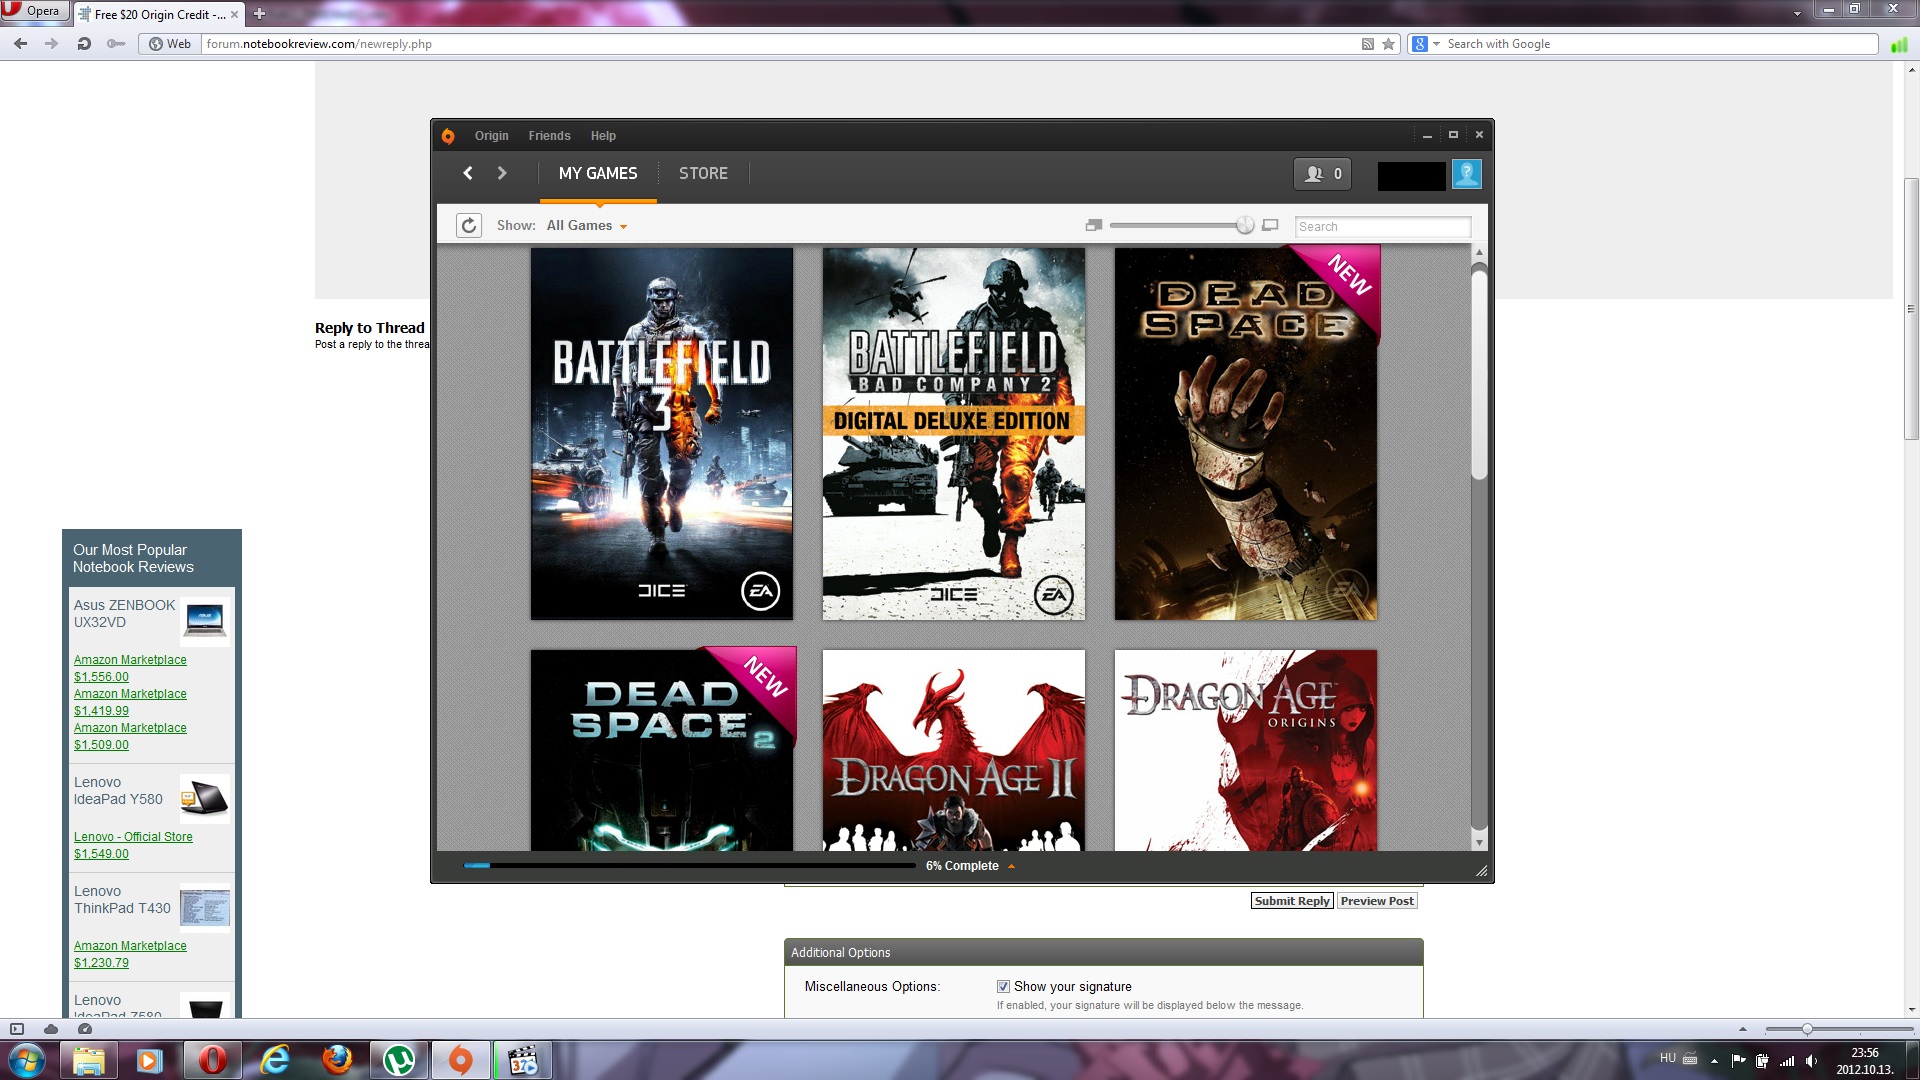Show hidden system tray icons
This screenshot has height=1080, width=1920.
(1714, 1061)
